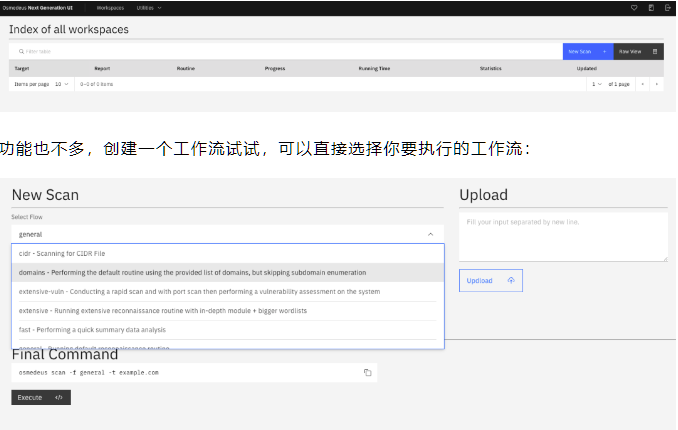Screen dimensions: 678x430
Task: Expand the items per page selector
Action: [62, 84]
